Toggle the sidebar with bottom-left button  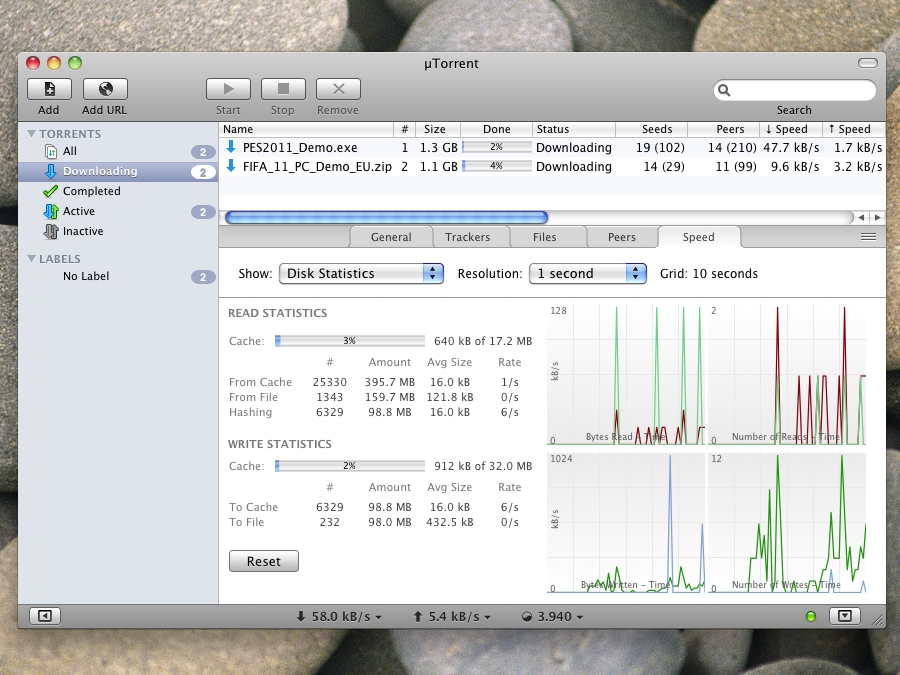point(45,616)
